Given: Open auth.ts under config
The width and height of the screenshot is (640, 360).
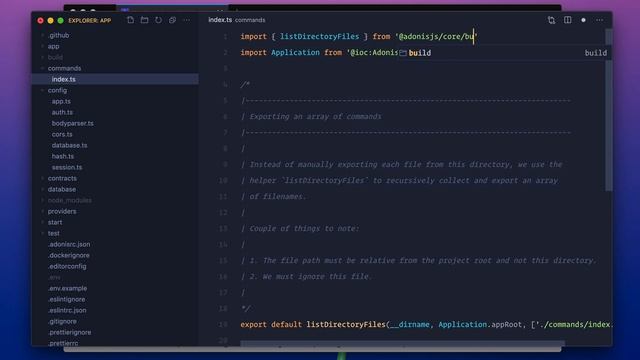Looking at the screenshot, I should 62,112.
